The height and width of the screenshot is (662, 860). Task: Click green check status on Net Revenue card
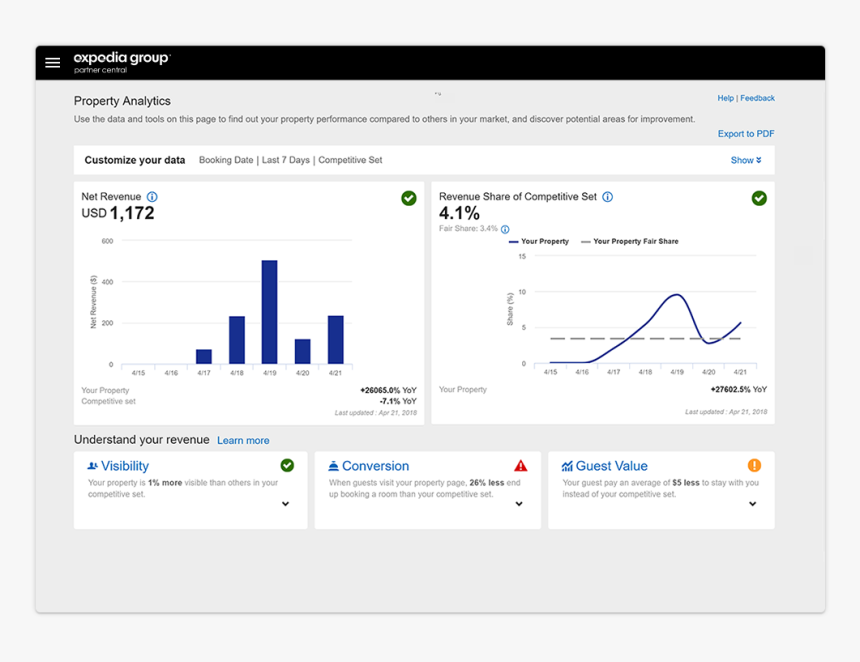[409, 198]
